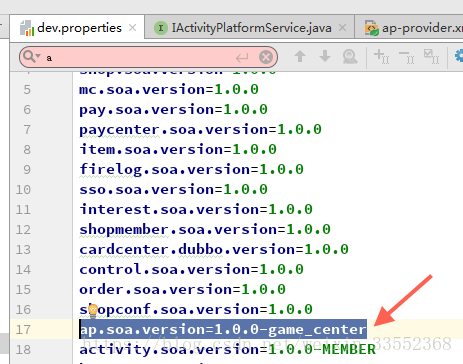Viewport: 463px width, 364px height.
Task: Click cardcenter.dubbo.version property line
Action: click(x=214, y=250)
